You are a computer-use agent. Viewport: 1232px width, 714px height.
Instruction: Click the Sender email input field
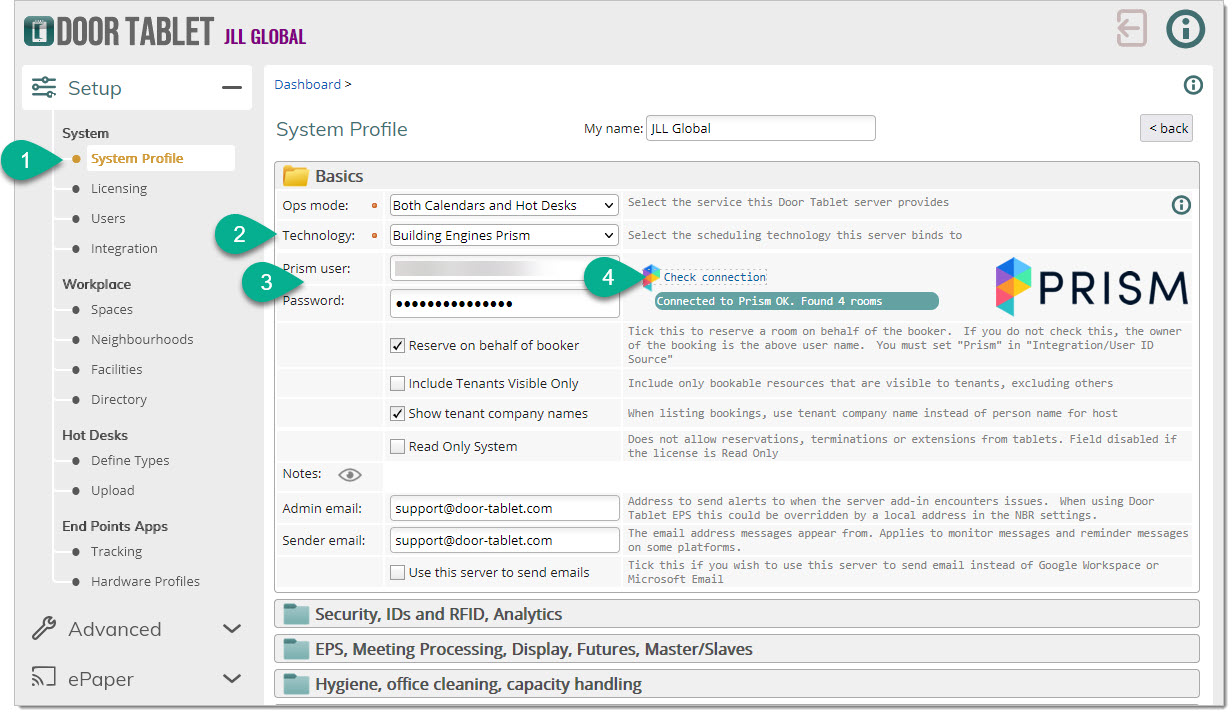(x=505, y=540)
